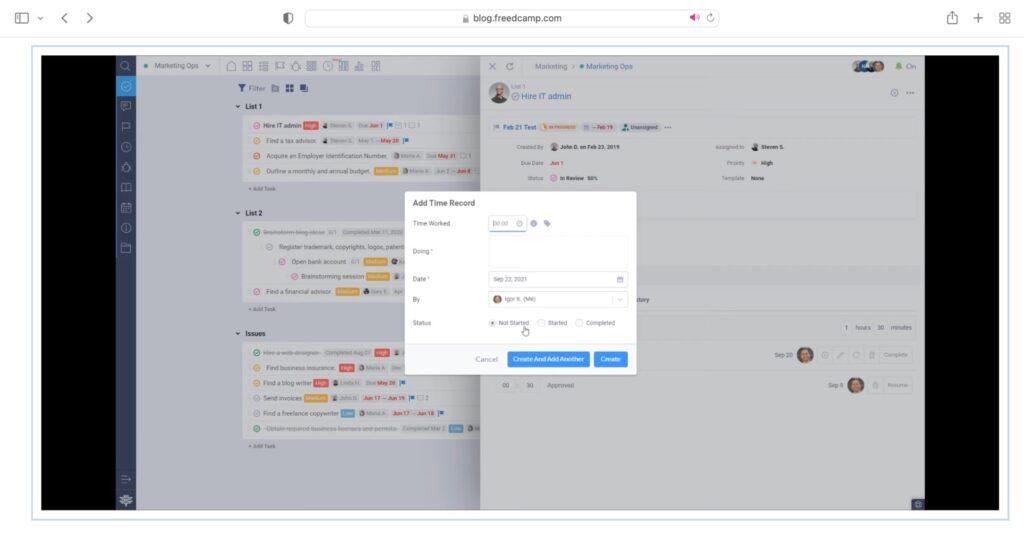Click the comments icon next to Filter
The height and width of the screenshot is (534, 1024).
pyautogui.click(x=304, y=88)
